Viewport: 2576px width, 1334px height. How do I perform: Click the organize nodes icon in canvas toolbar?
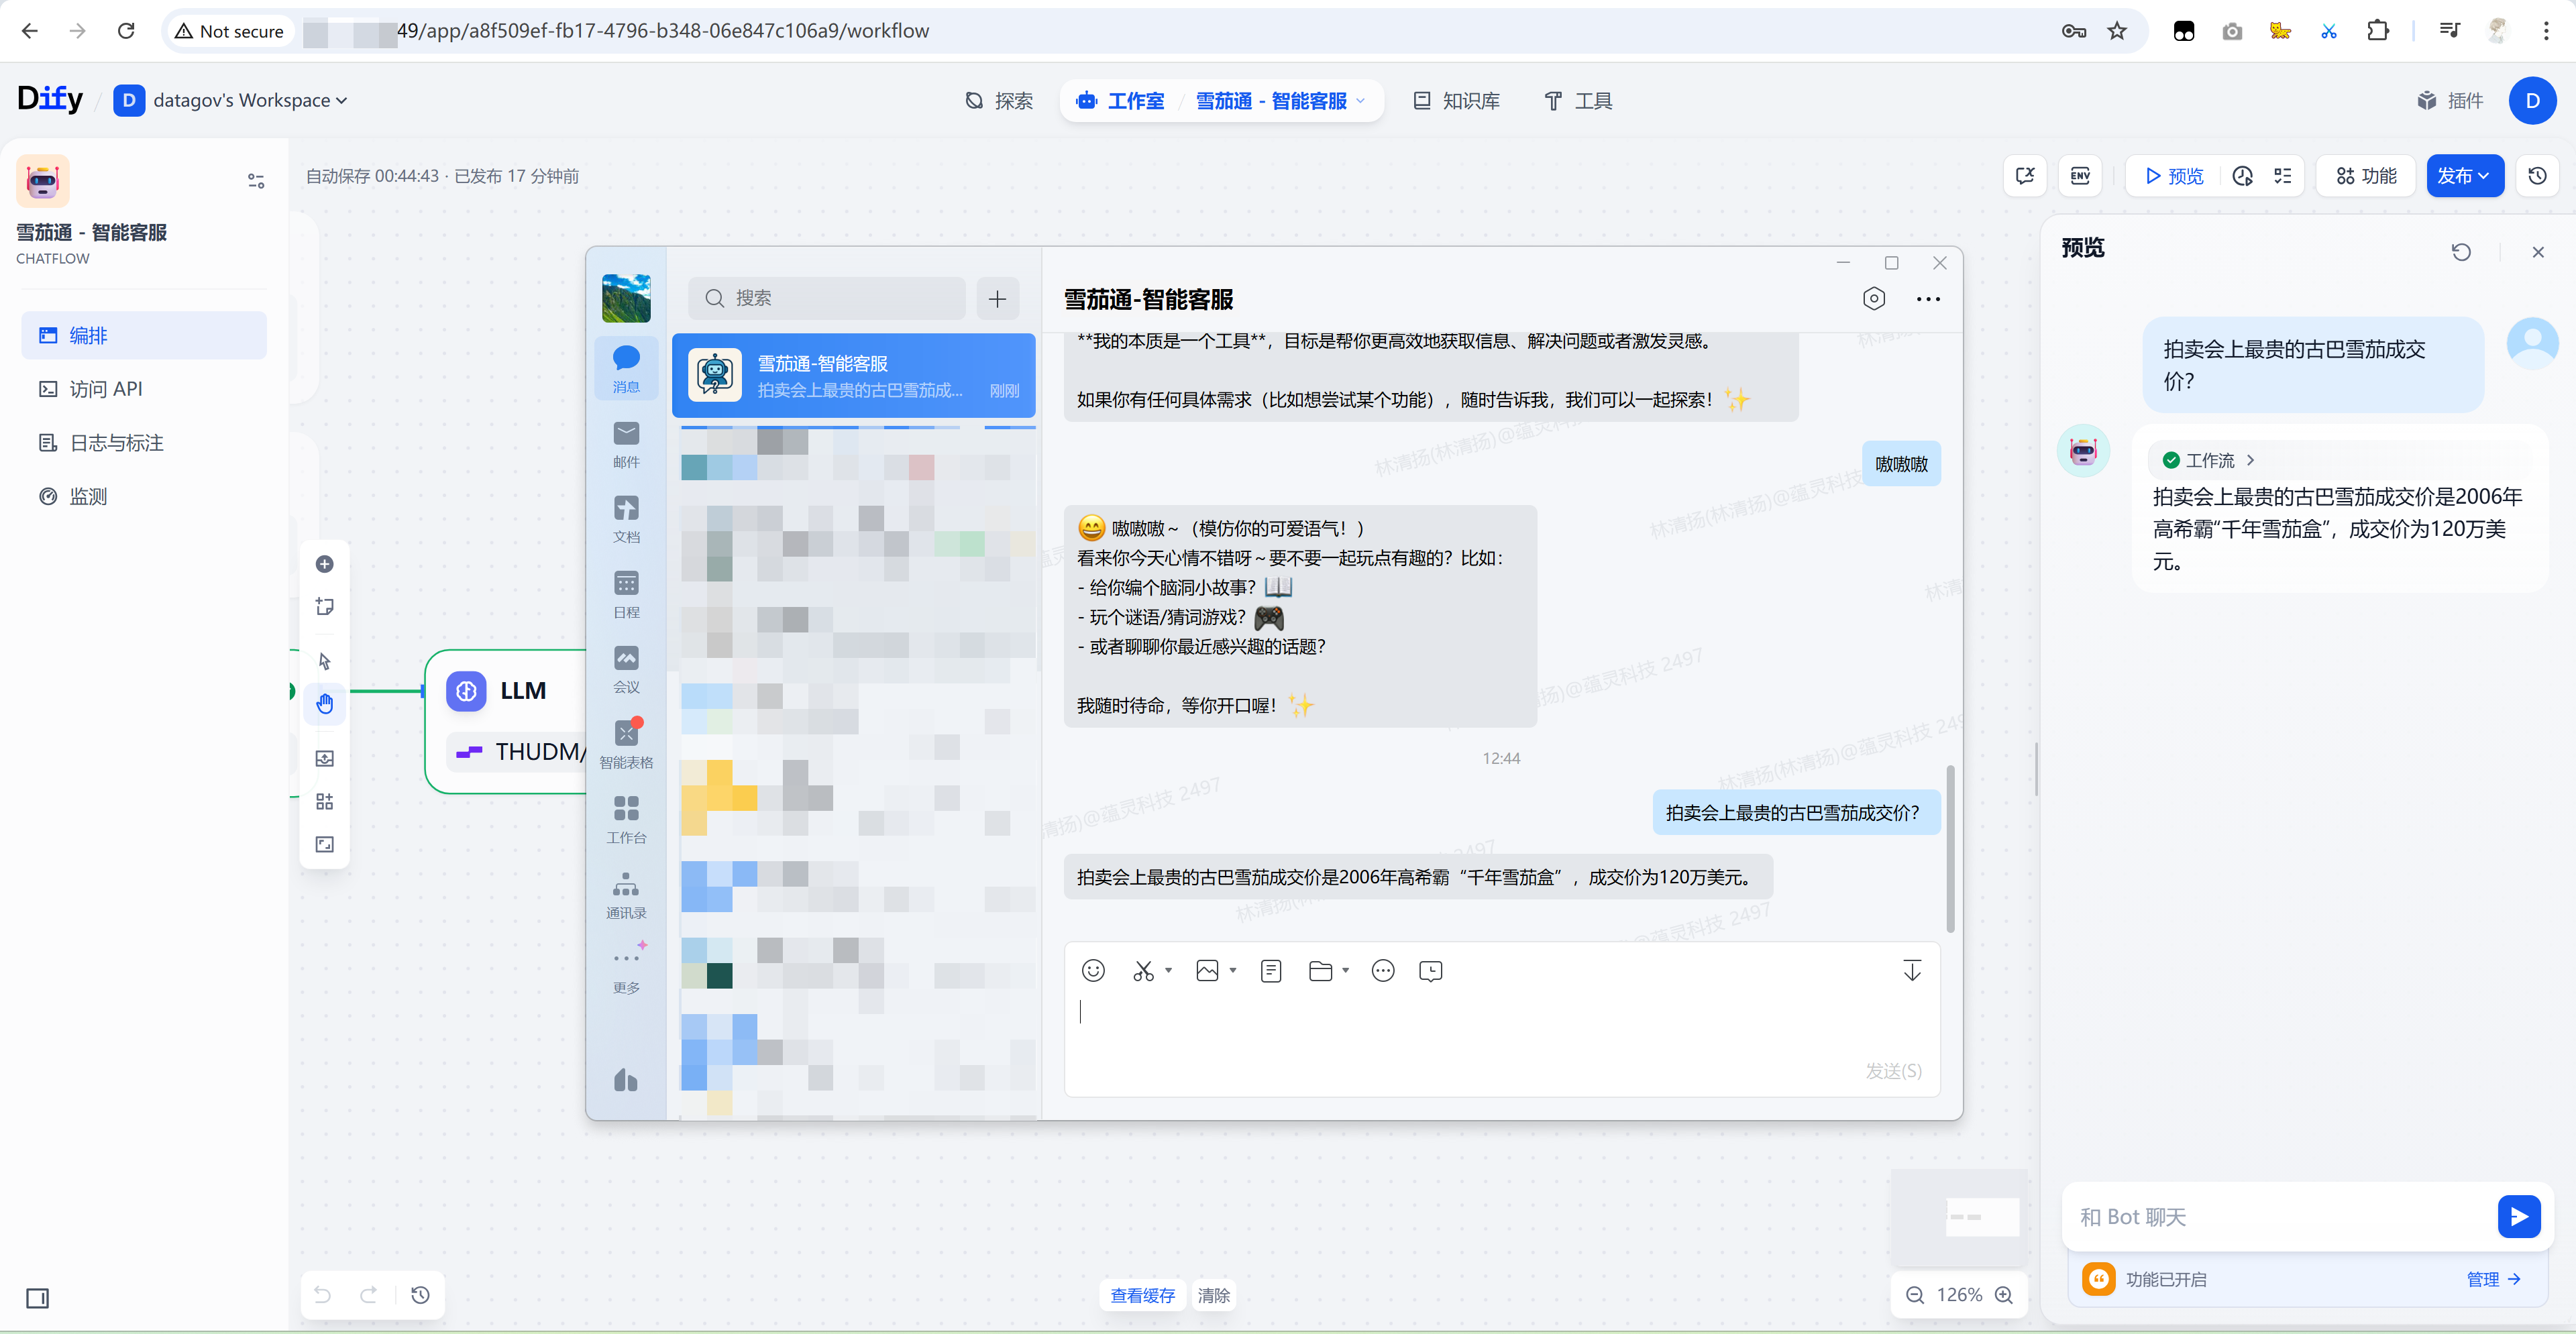click(x=324, y=801)
